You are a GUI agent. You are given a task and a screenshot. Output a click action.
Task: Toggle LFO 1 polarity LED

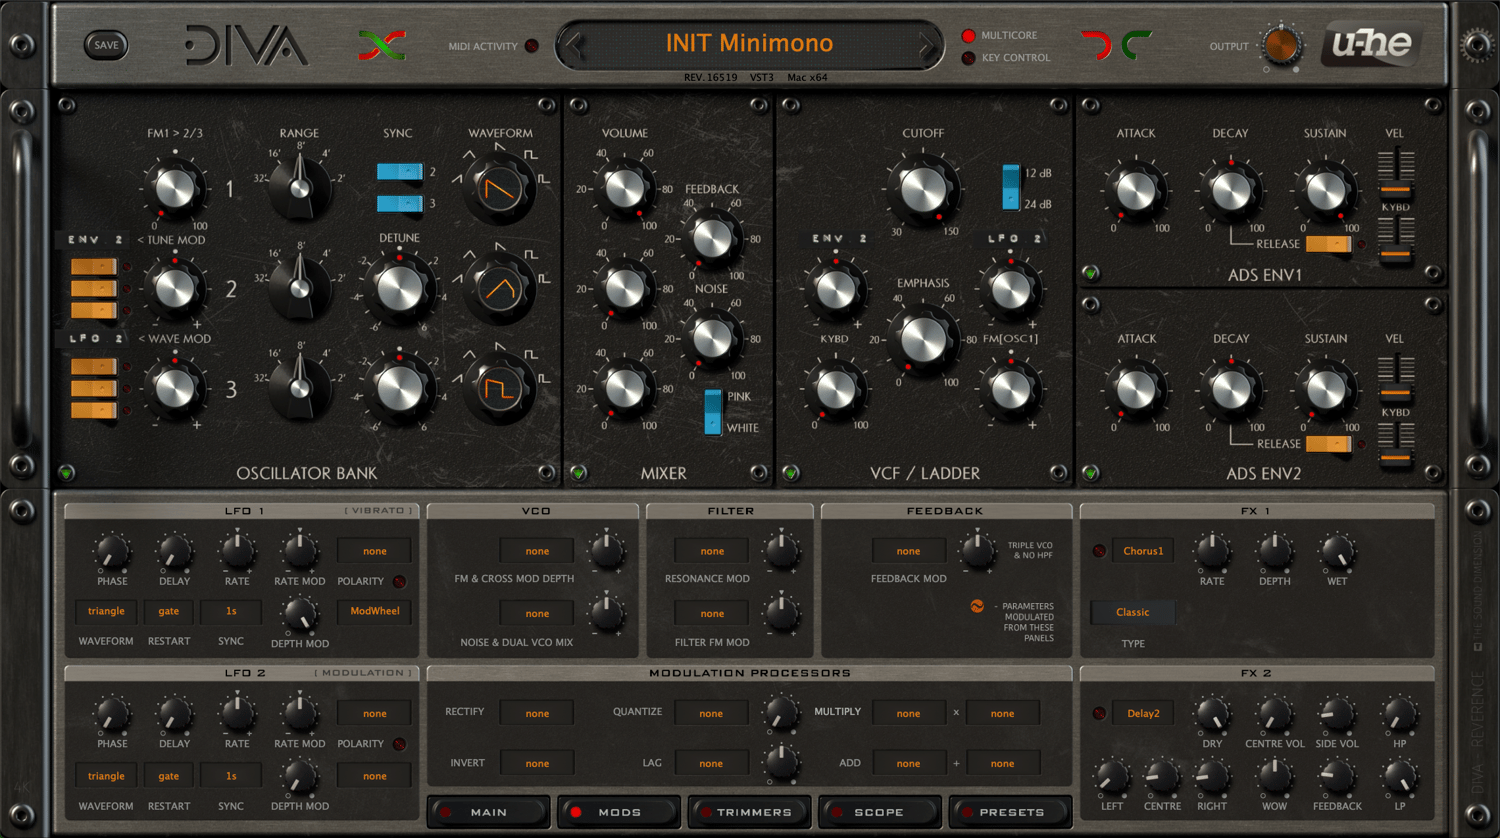(399, 581)
